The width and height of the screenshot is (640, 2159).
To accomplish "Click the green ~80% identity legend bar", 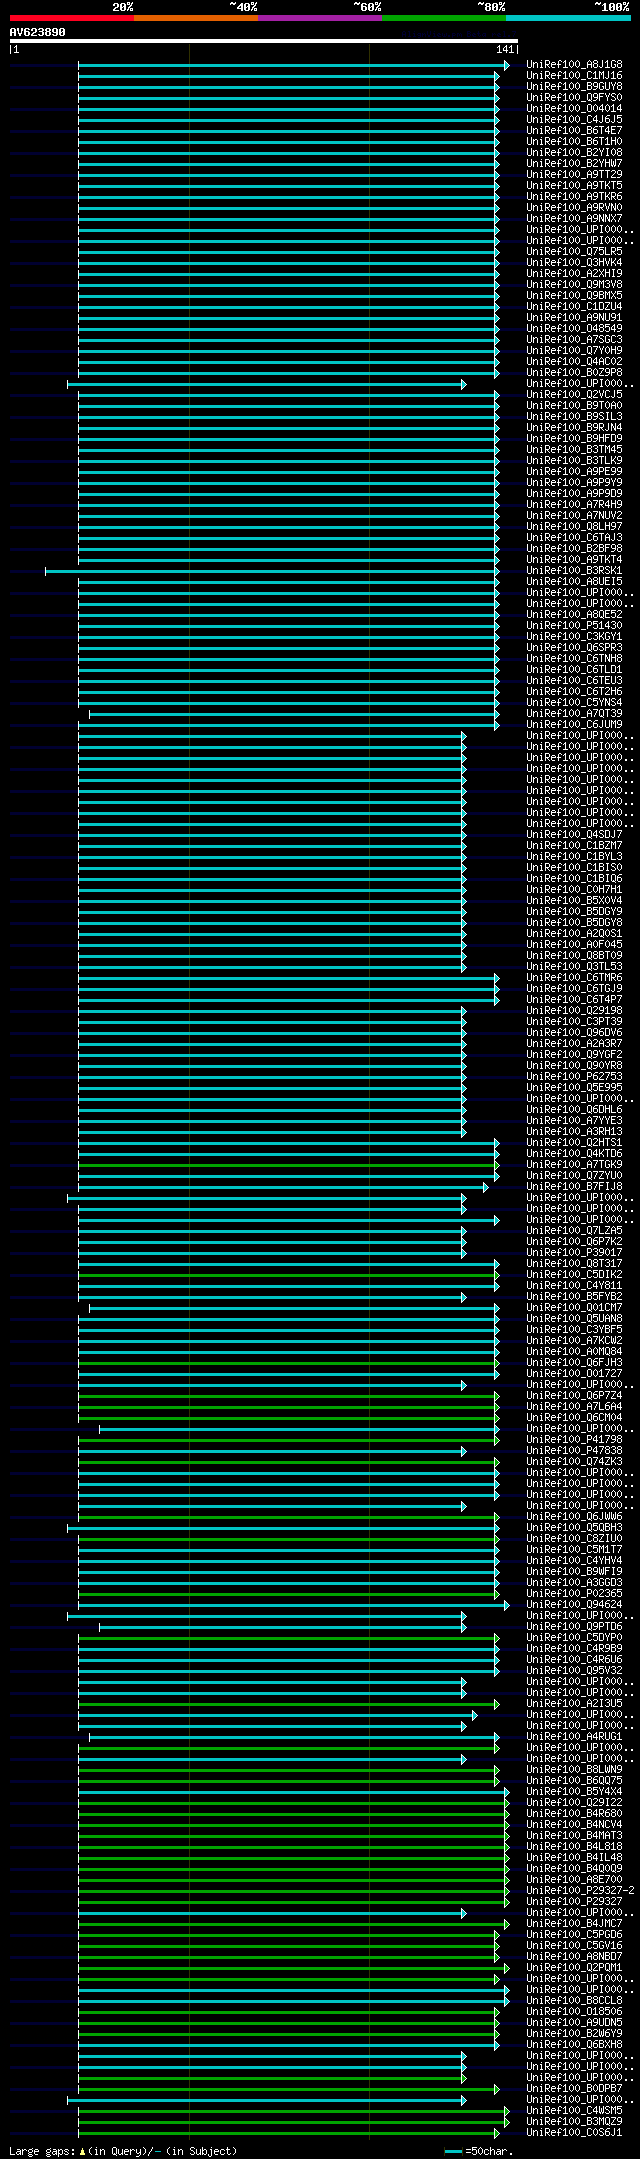I will tap(444, 18).
